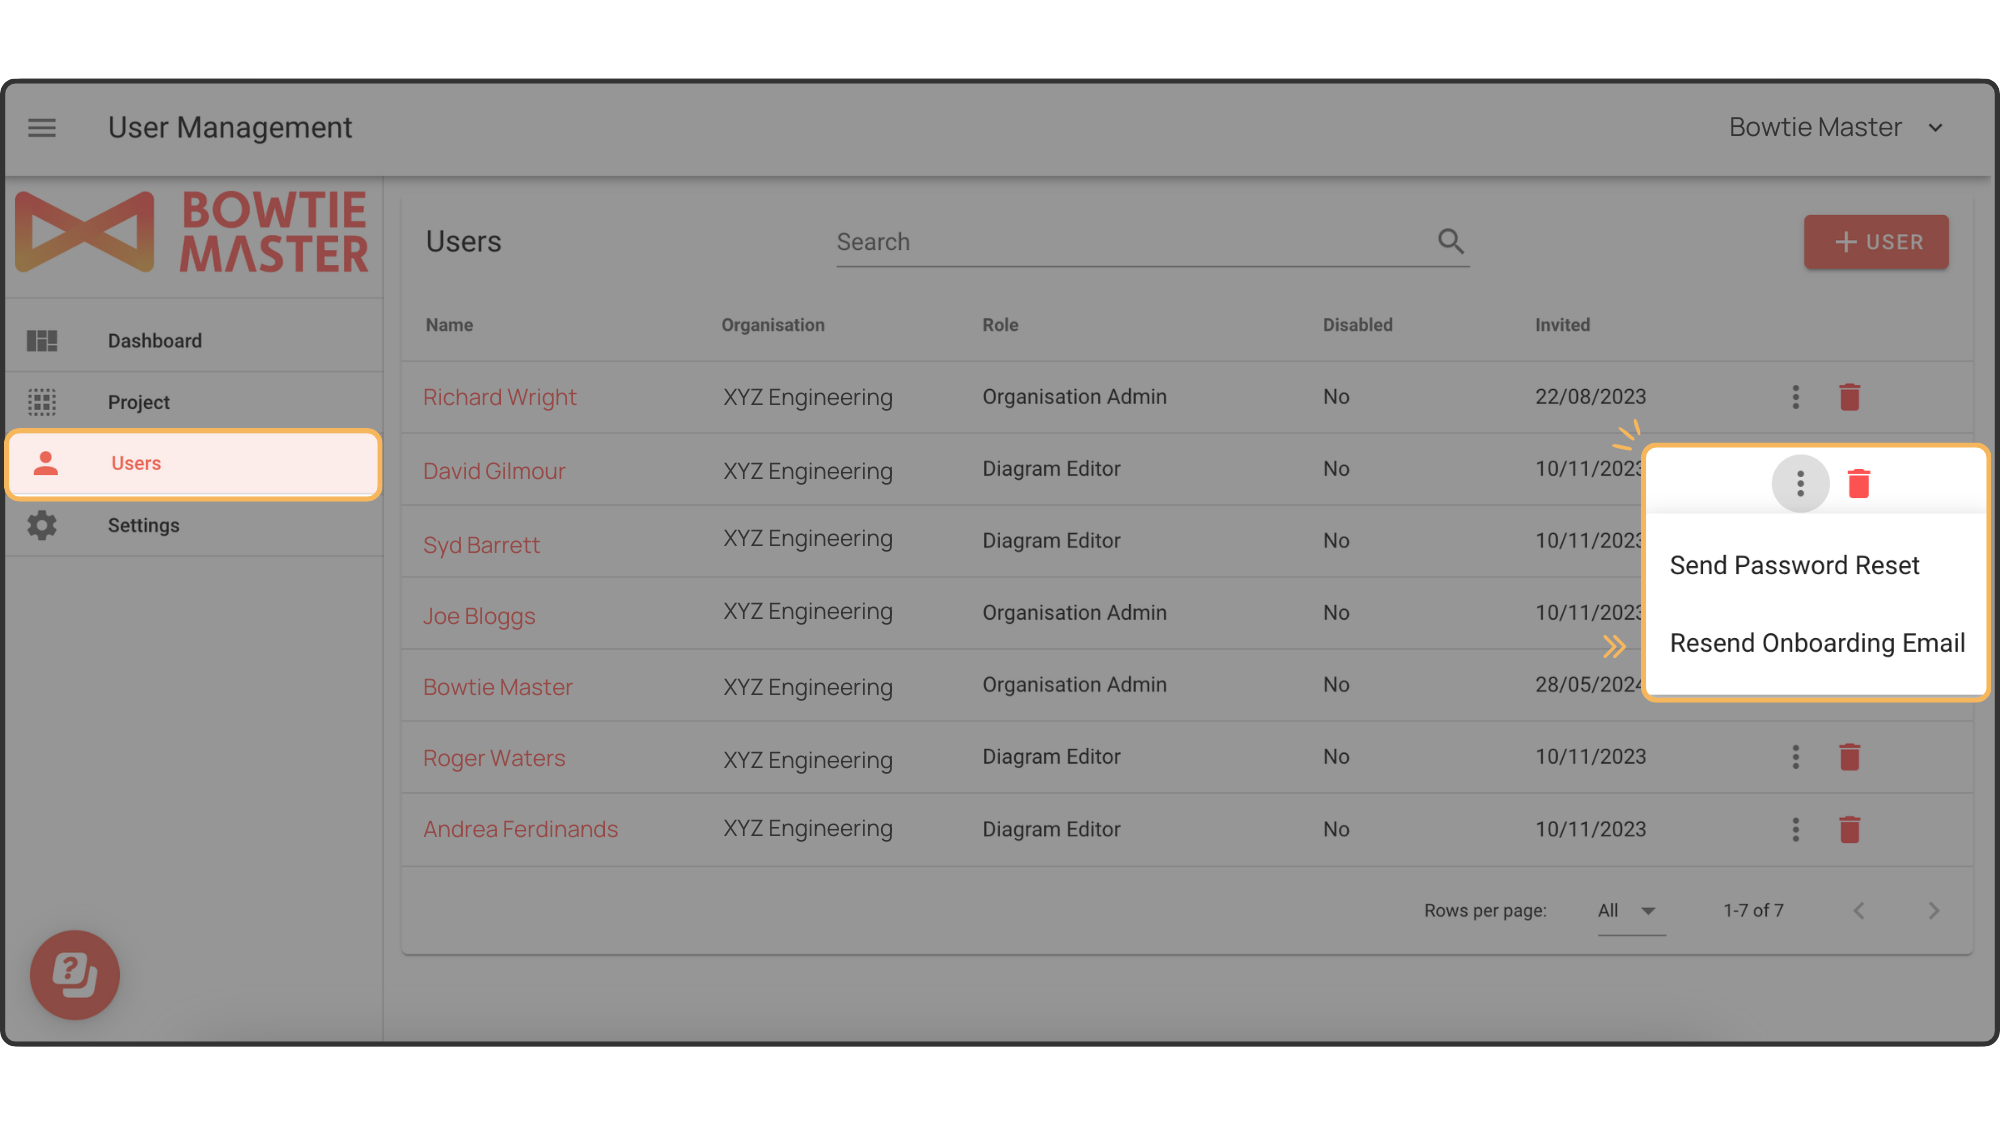Click the Bowtie Master logo
2000x1125 pixels.
click(x=190, y=232)
